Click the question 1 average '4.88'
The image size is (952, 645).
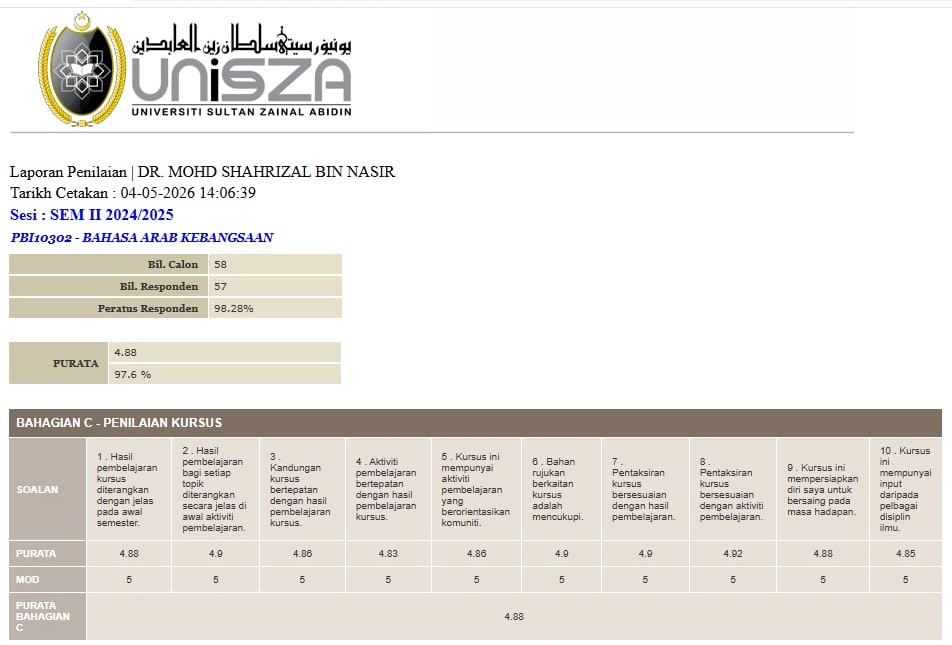coord(129,554)
